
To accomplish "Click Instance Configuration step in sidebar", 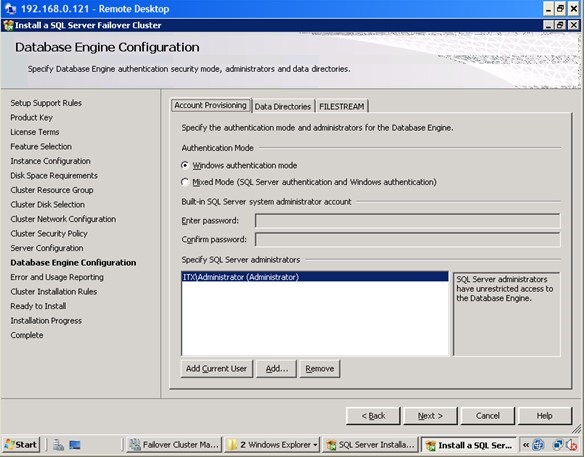I will (x=50, y=161).
